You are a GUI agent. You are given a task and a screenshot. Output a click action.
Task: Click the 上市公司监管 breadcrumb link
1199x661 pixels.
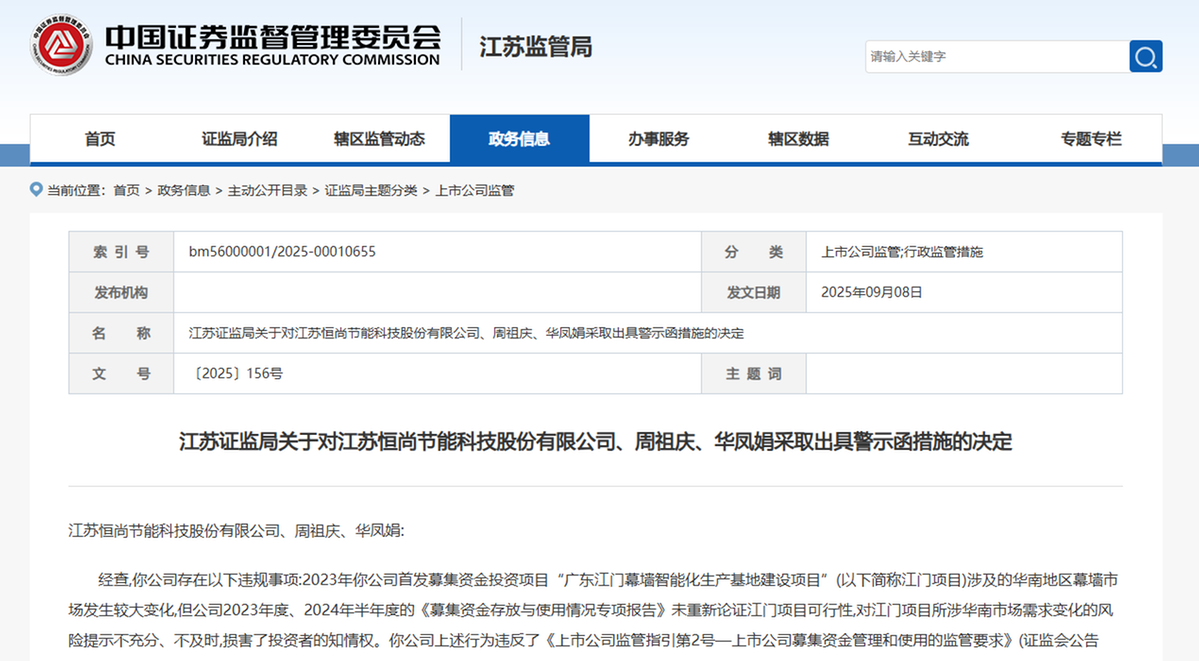[475, 190]
